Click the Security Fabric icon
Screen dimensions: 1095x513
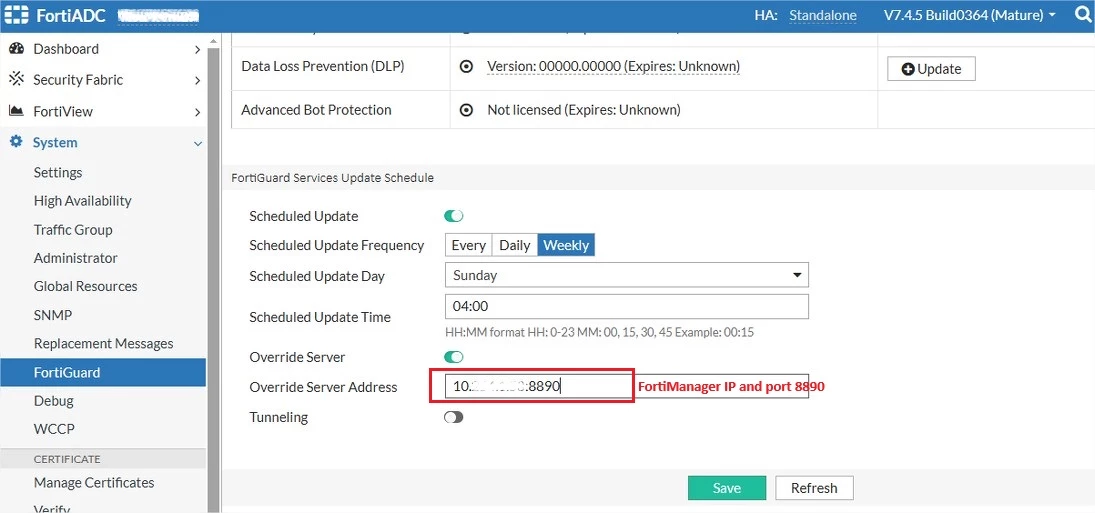[17, 80]
